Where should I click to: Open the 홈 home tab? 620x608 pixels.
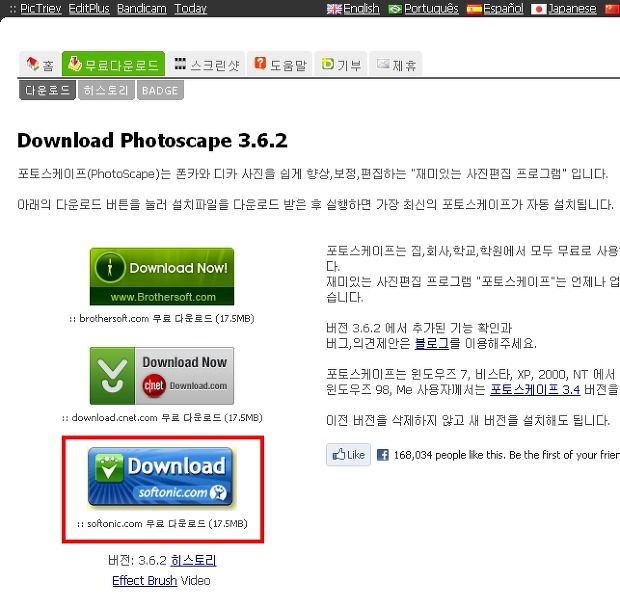point(40,64)
